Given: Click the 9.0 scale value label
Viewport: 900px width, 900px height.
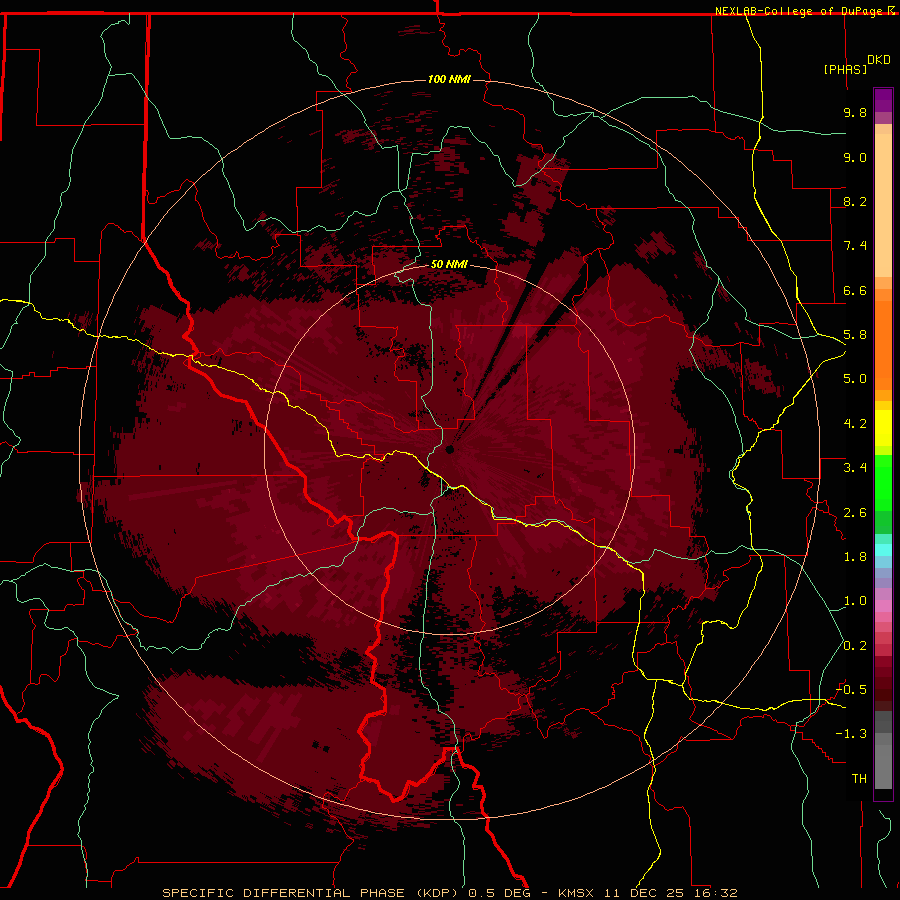Looking at the screenshot, I should [855, 157].
